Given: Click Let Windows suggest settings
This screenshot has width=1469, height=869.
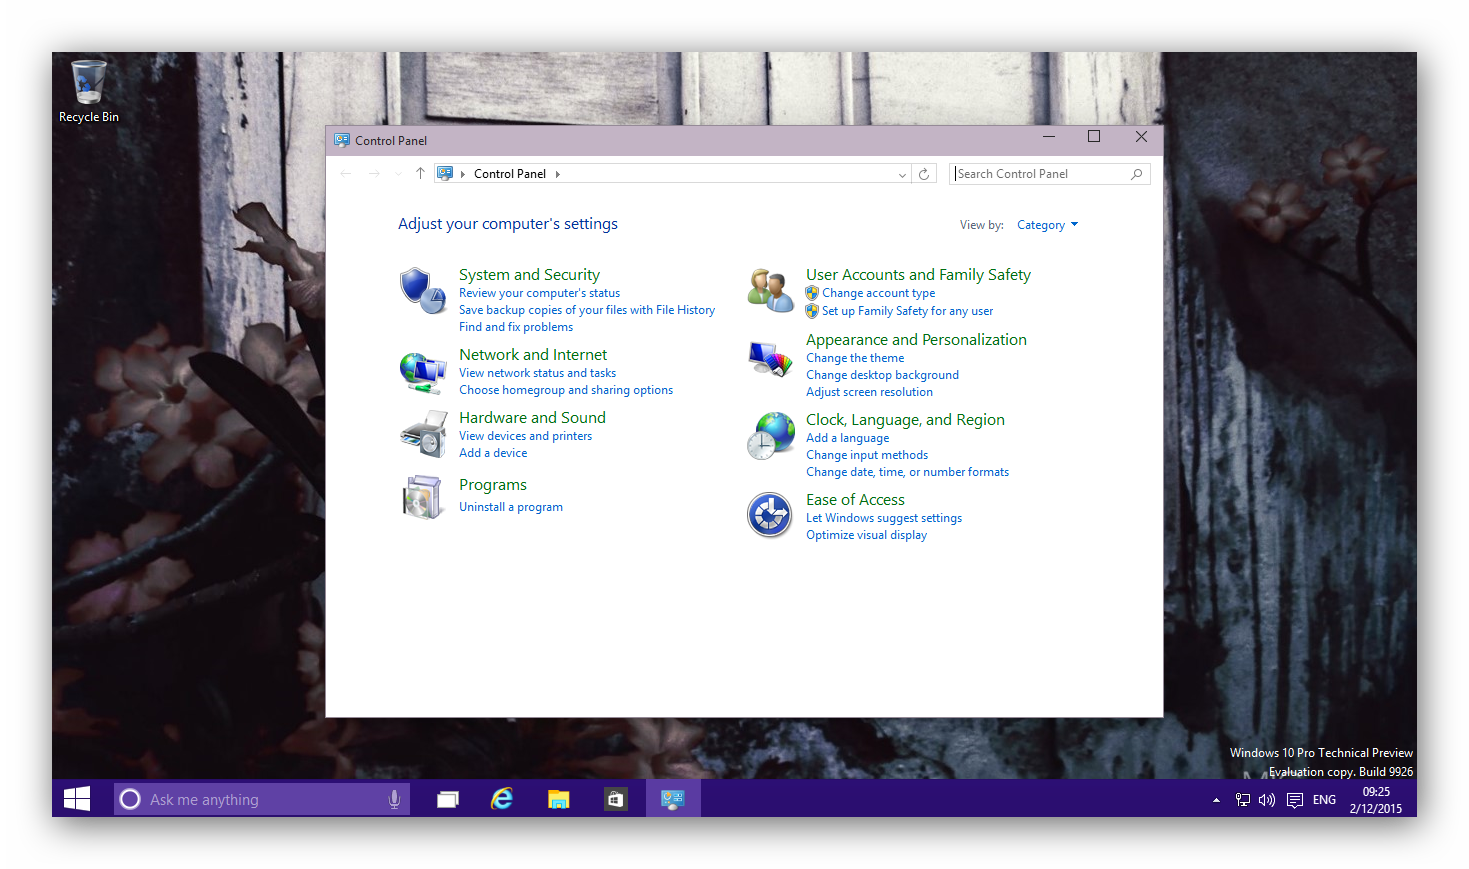Looking at the screenshot, I should click(884, 518).
